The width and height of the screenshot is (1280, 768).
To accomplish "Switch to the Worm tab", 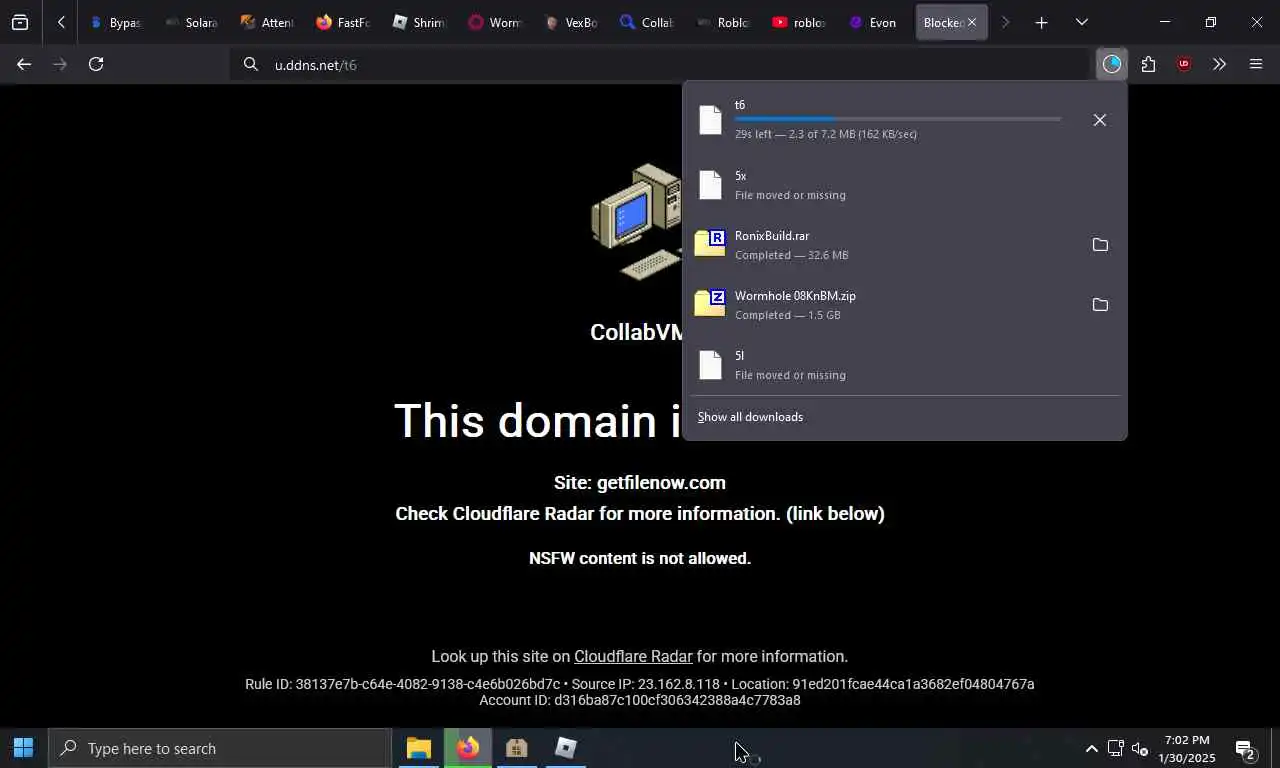I will (495, 22).
